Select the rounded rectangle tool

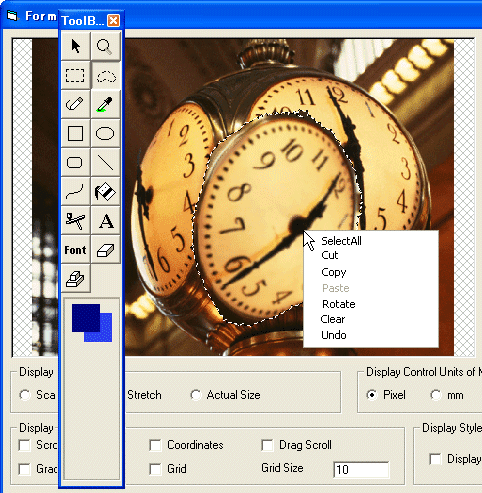point(76,163)
